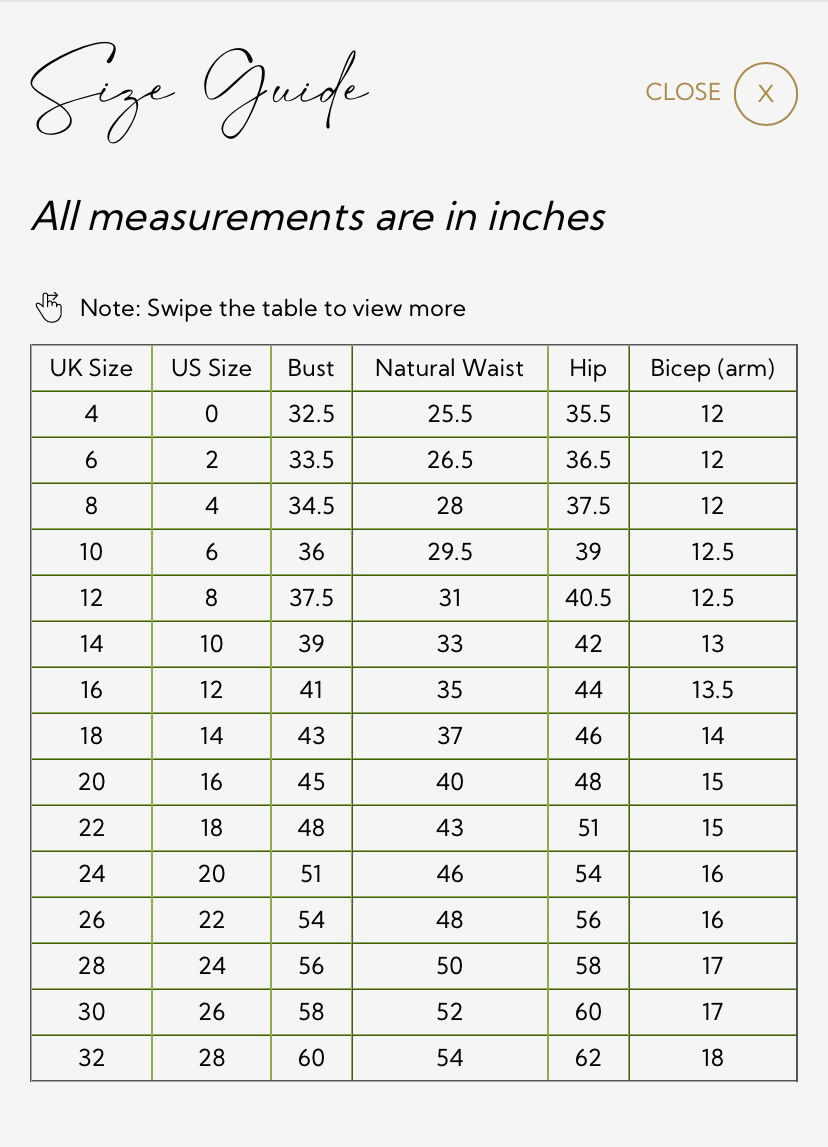The image size is (828, 1147).
Task: Click the 13.5 bicep measurement cell
Action: [712, 690]
